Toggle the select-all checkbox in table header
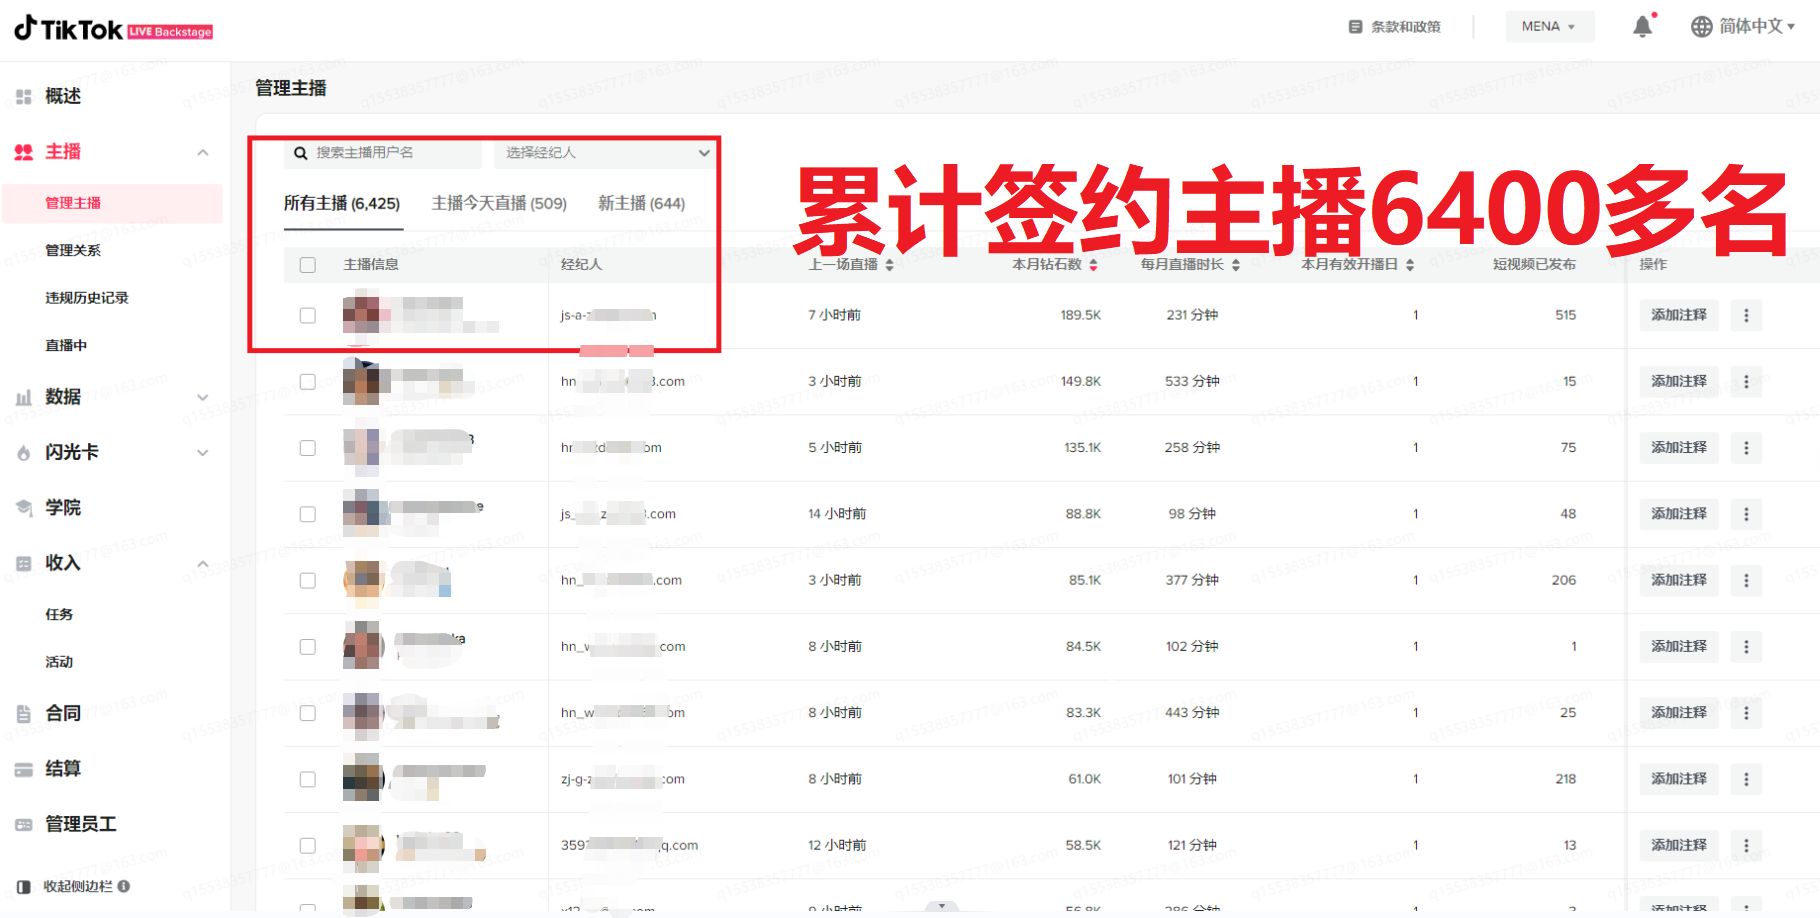Viewport: 1820px width, 918px height. pyautogui.click(x=308, y=264)
